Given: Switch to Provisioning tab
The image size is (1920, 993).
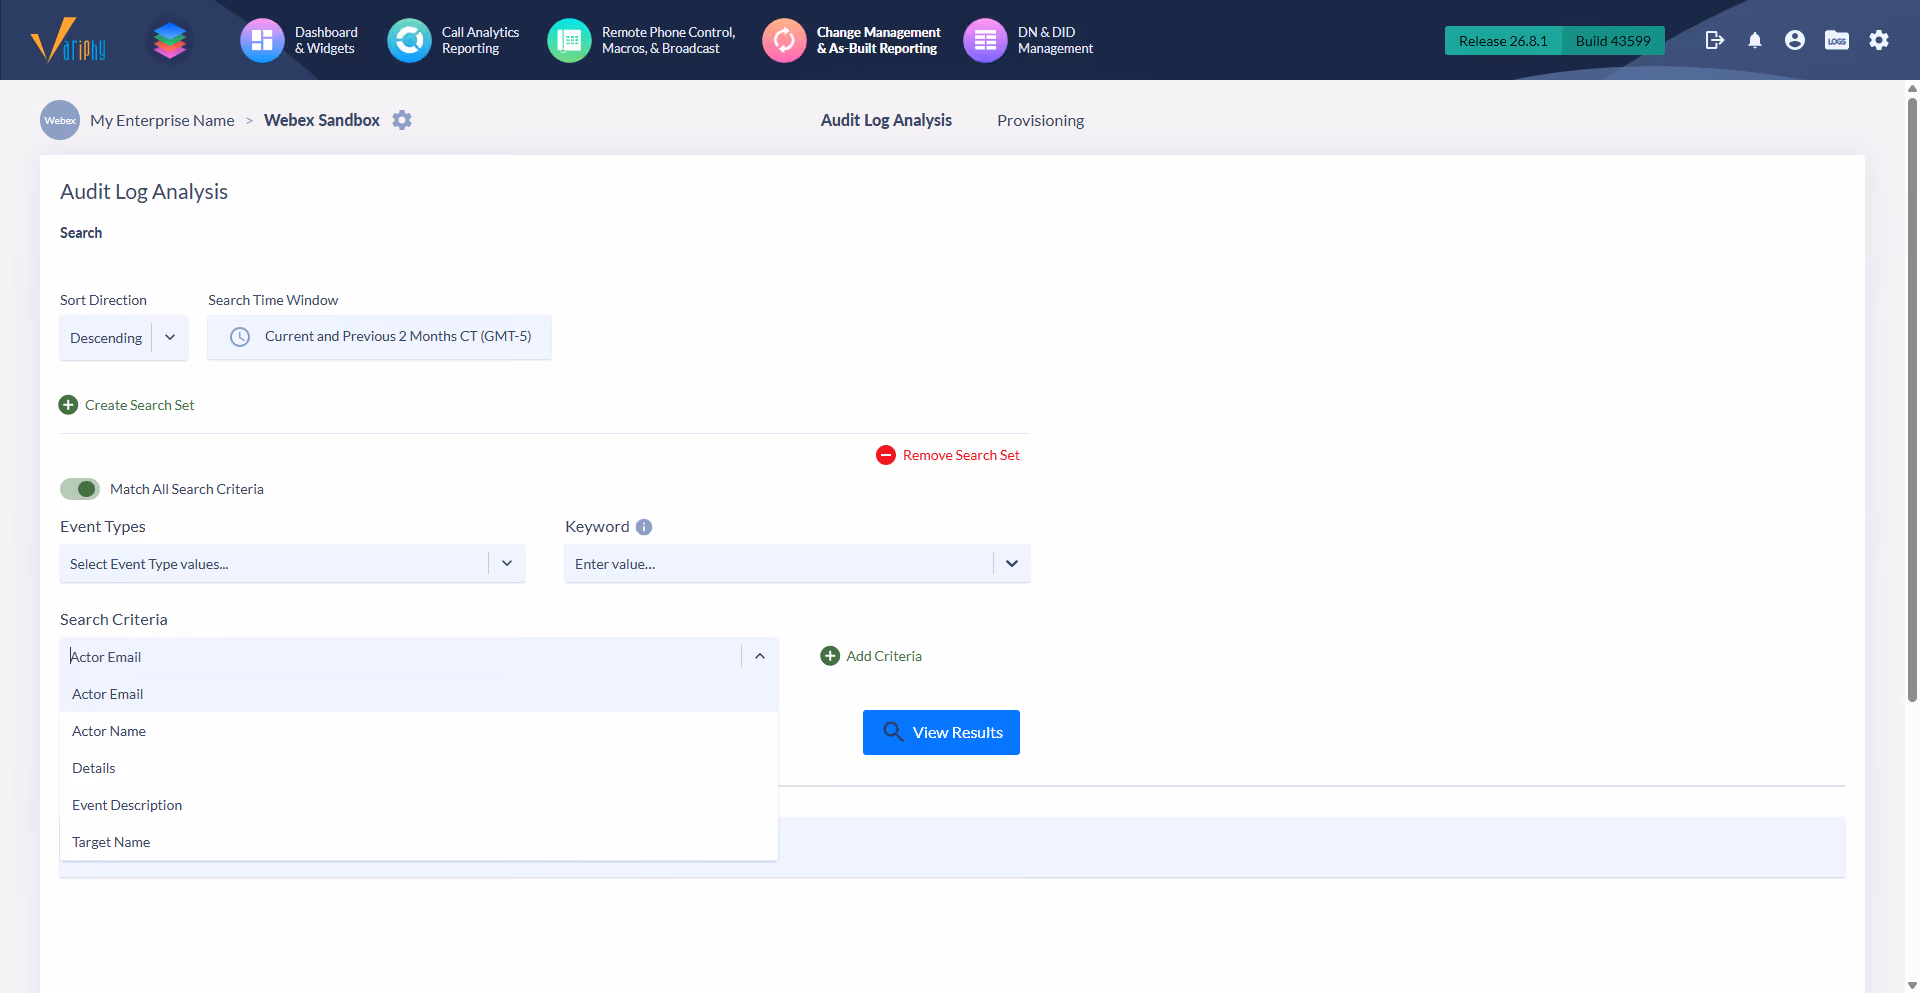Looking at the screenshot, I should coord(1040,120).
